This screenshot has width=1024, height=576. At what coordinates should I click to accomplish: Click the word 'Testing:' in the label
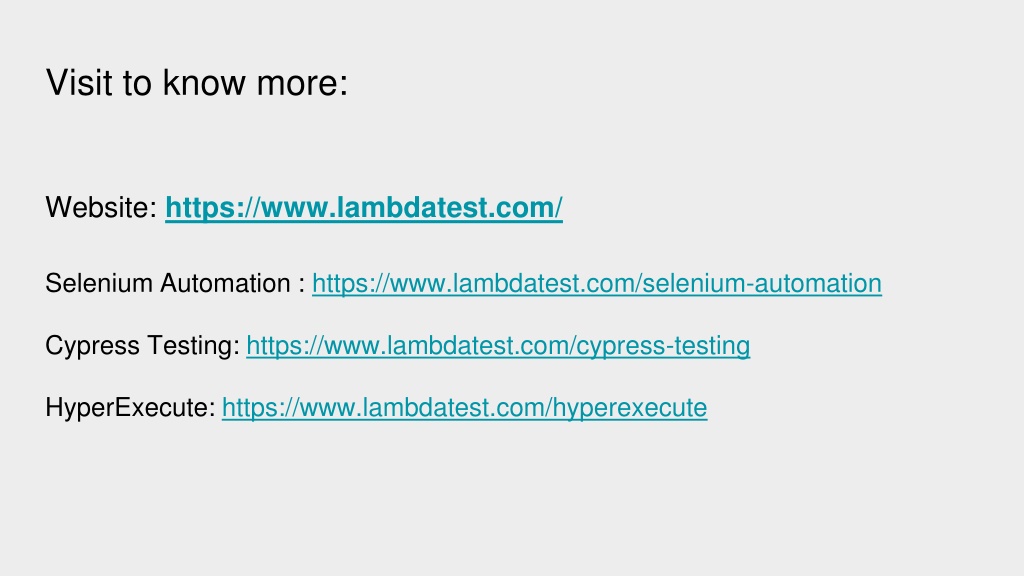[x=193, y=346]
